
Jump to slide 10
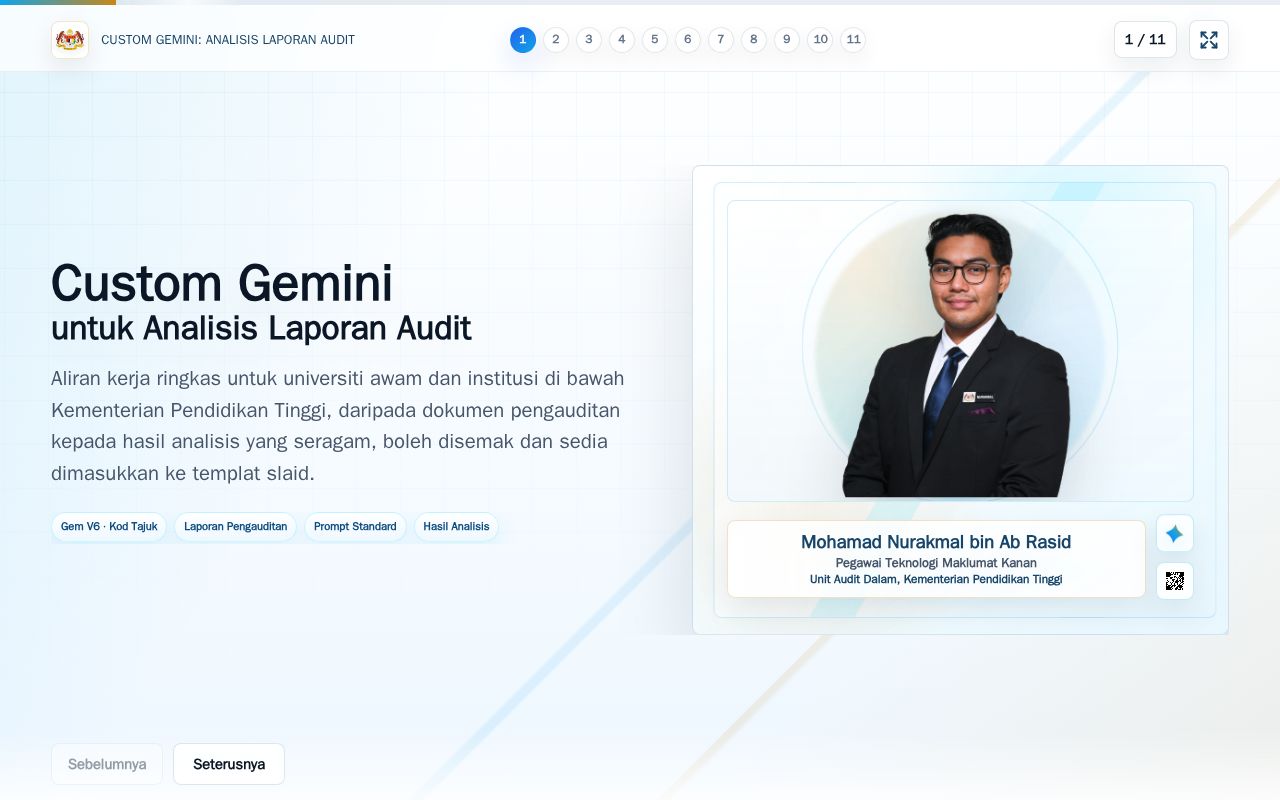click(x=820, y=40)
